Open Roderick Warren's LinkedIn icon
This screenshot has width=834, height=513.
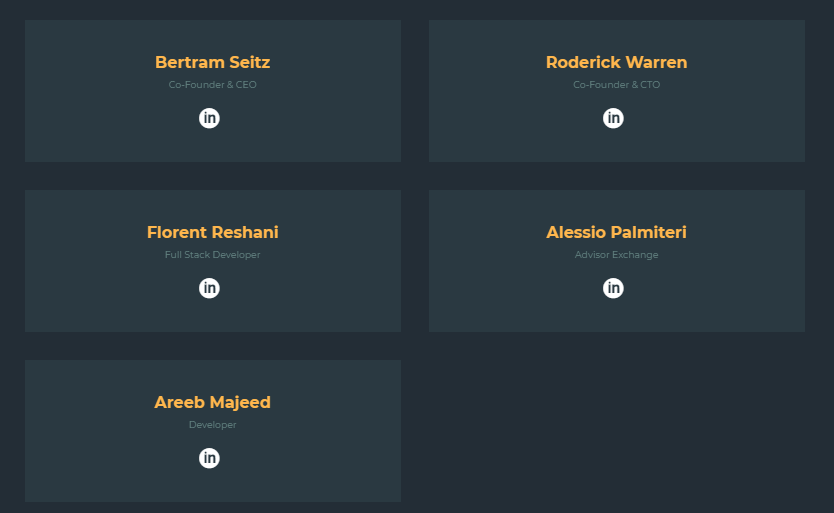point(613,118)
